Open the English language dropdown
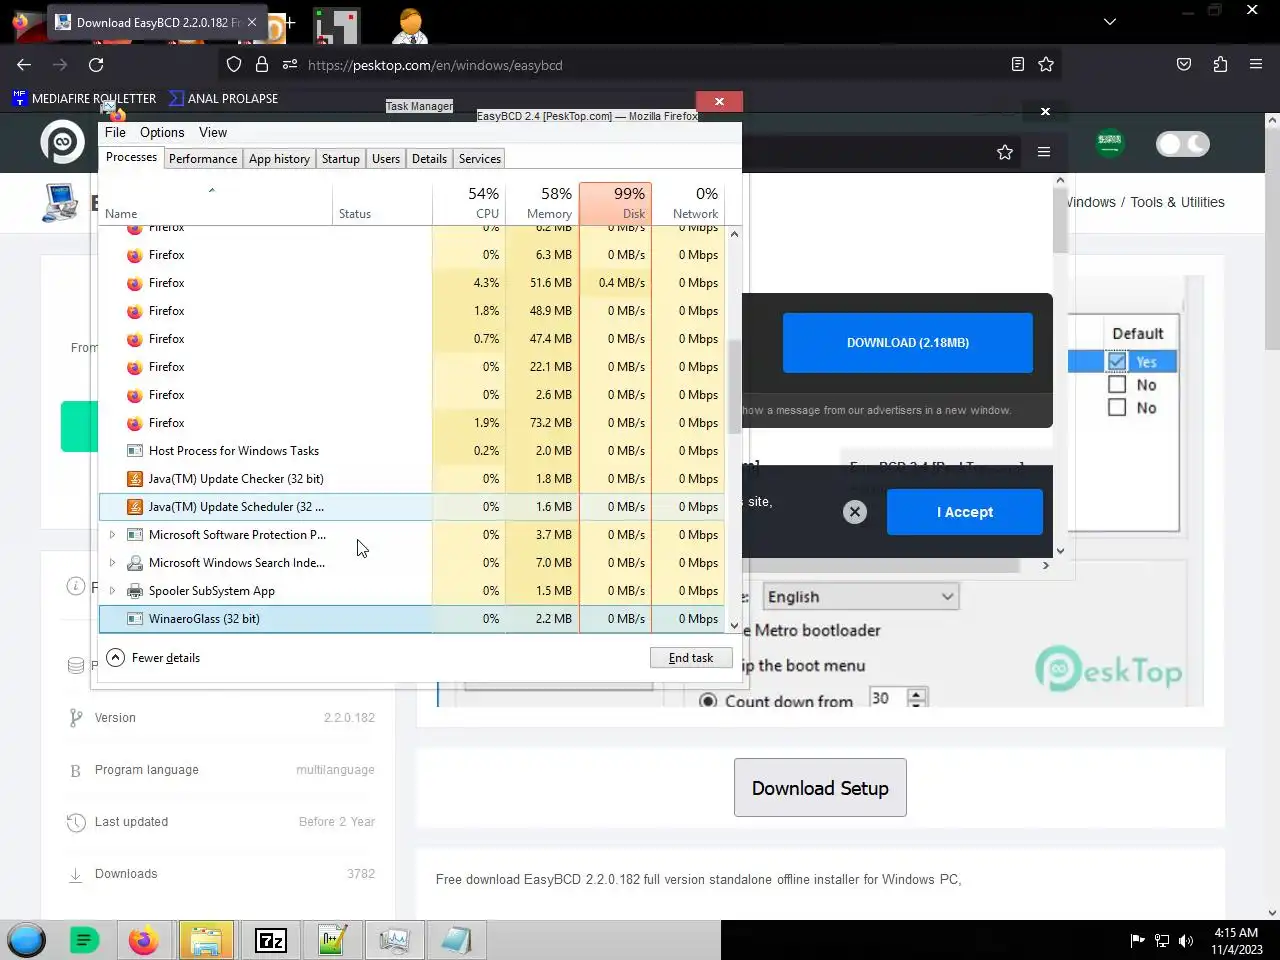This screenshot has width=1280, height=960. 860,597
